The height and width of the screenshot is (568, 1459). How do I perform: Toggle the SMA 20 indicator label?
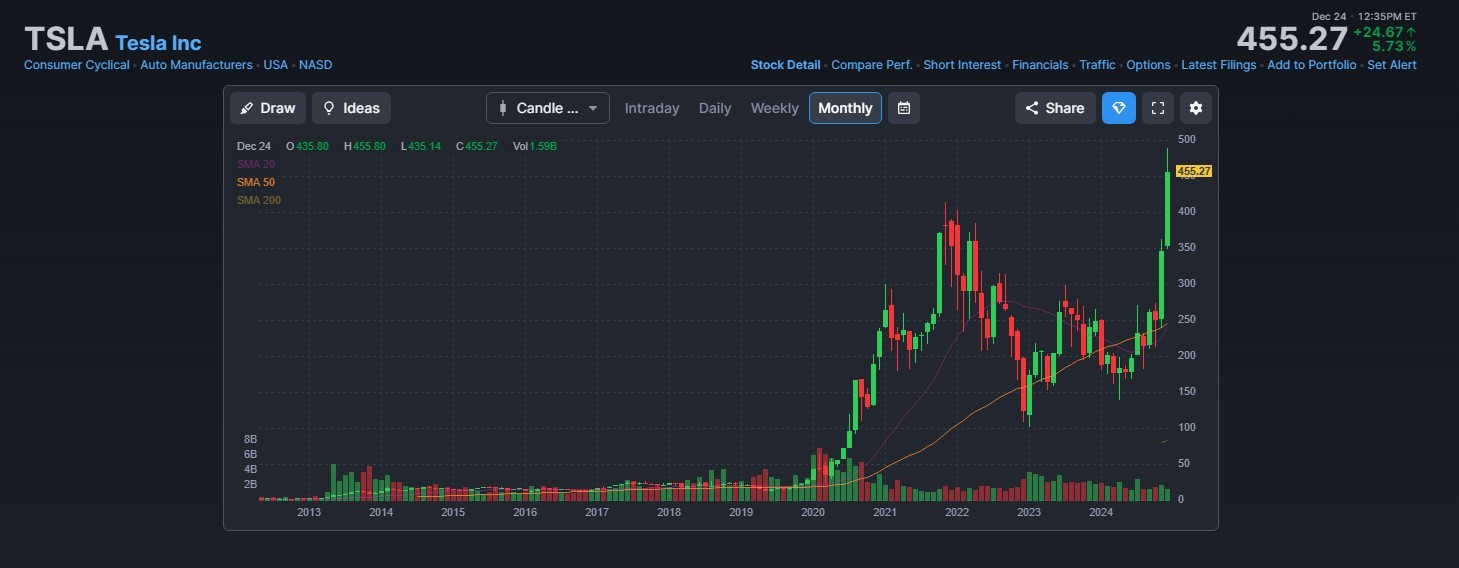[x=256, y=164]
